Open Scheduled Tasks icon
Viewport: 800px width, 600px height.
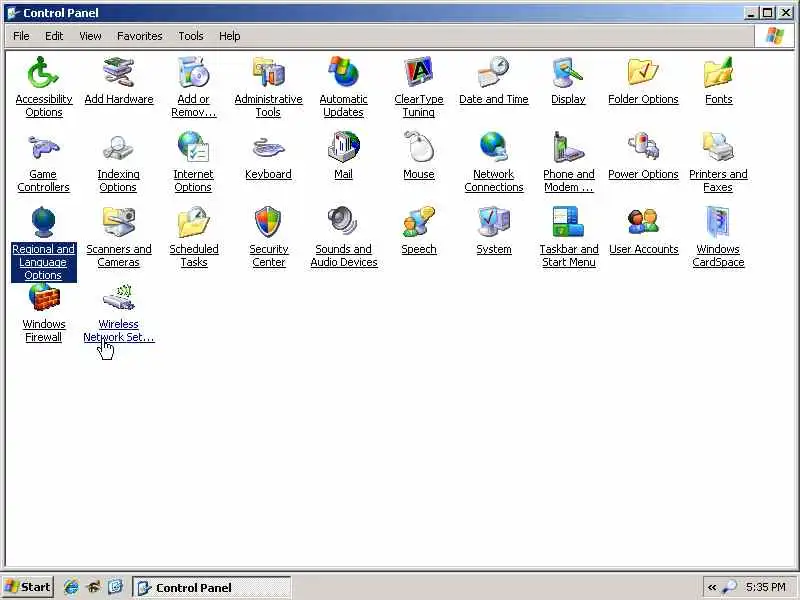coord(193,222)
